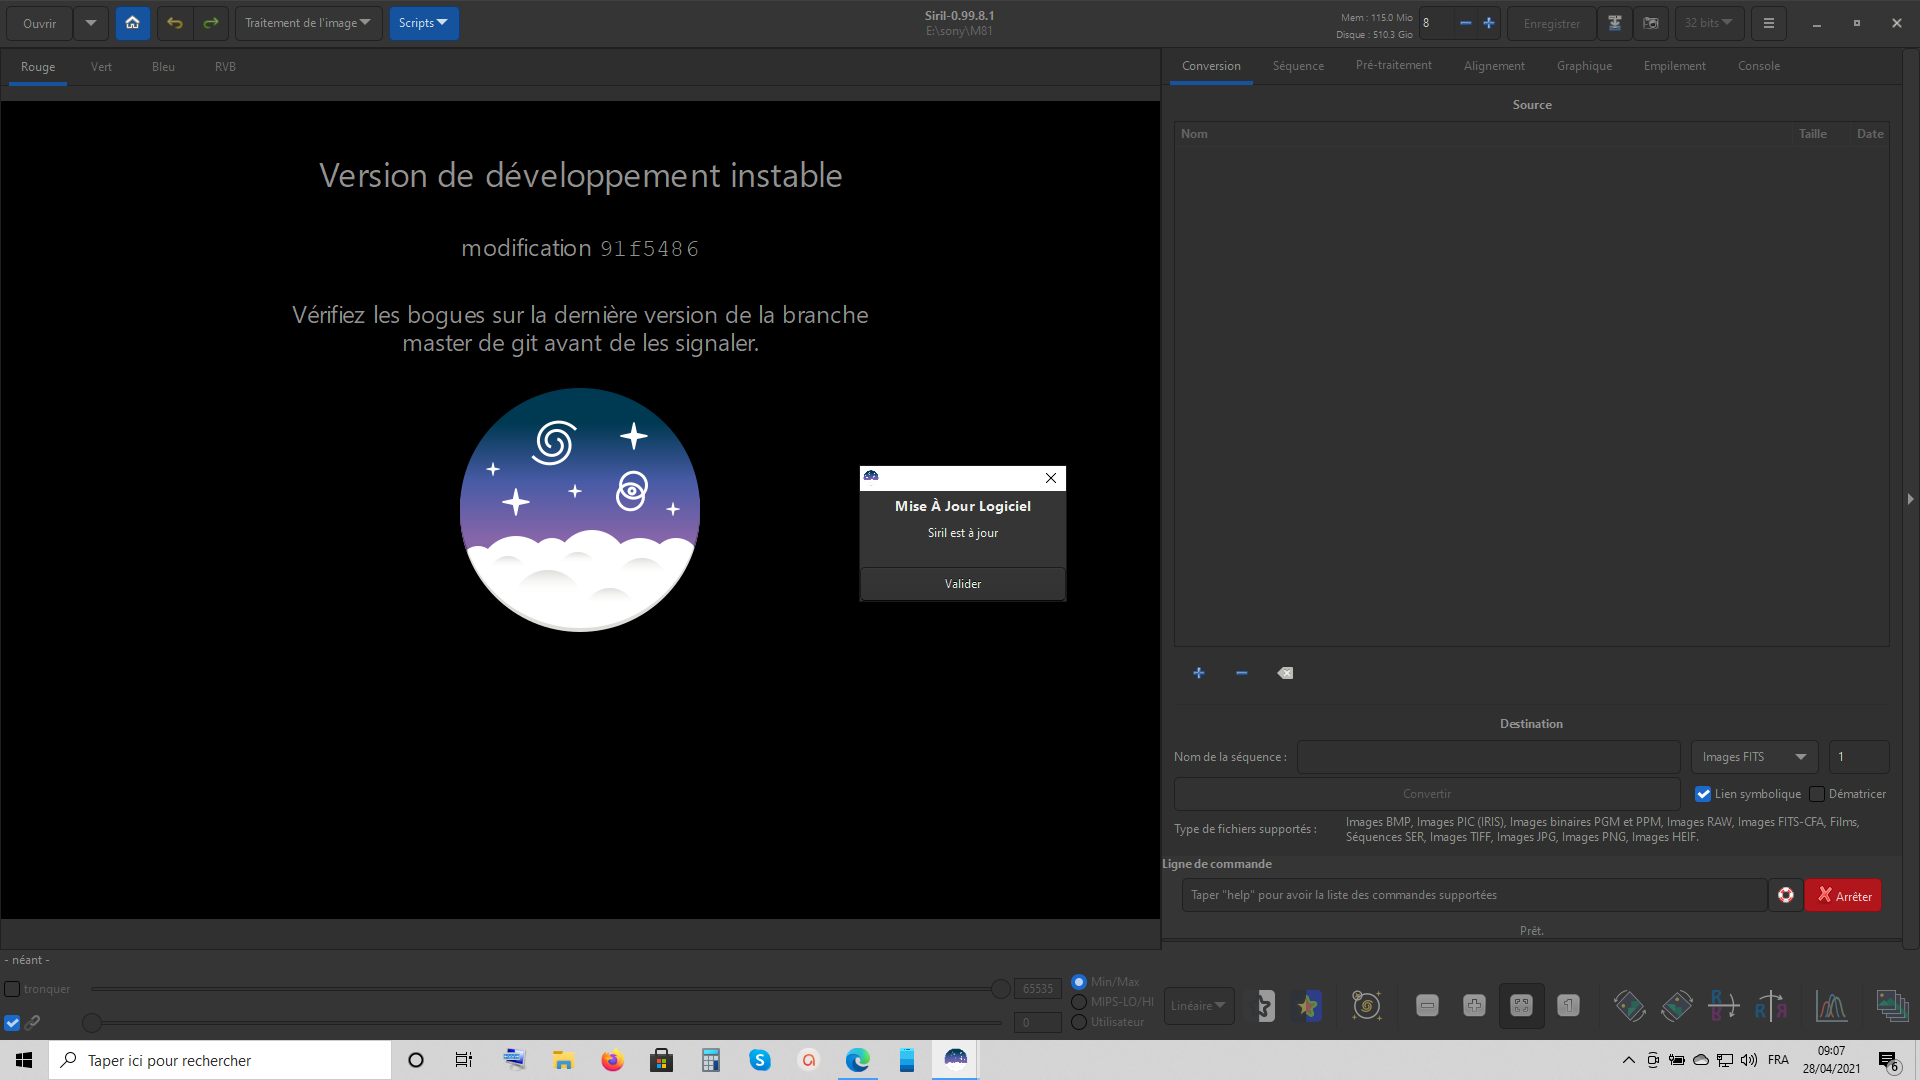Select the Vert channel tab

(x=101, y=67)
